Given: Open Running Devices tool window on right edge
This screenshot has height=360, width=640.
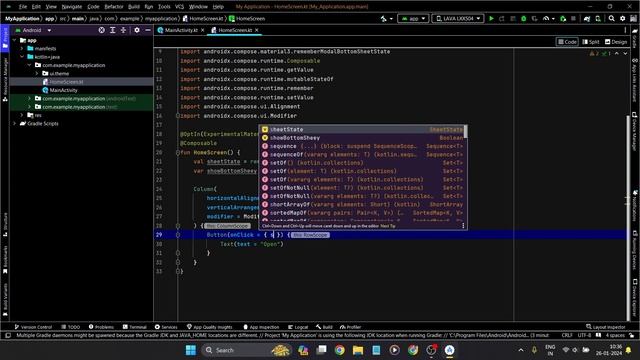Looking at the screenshot, I should pos(635,250).
